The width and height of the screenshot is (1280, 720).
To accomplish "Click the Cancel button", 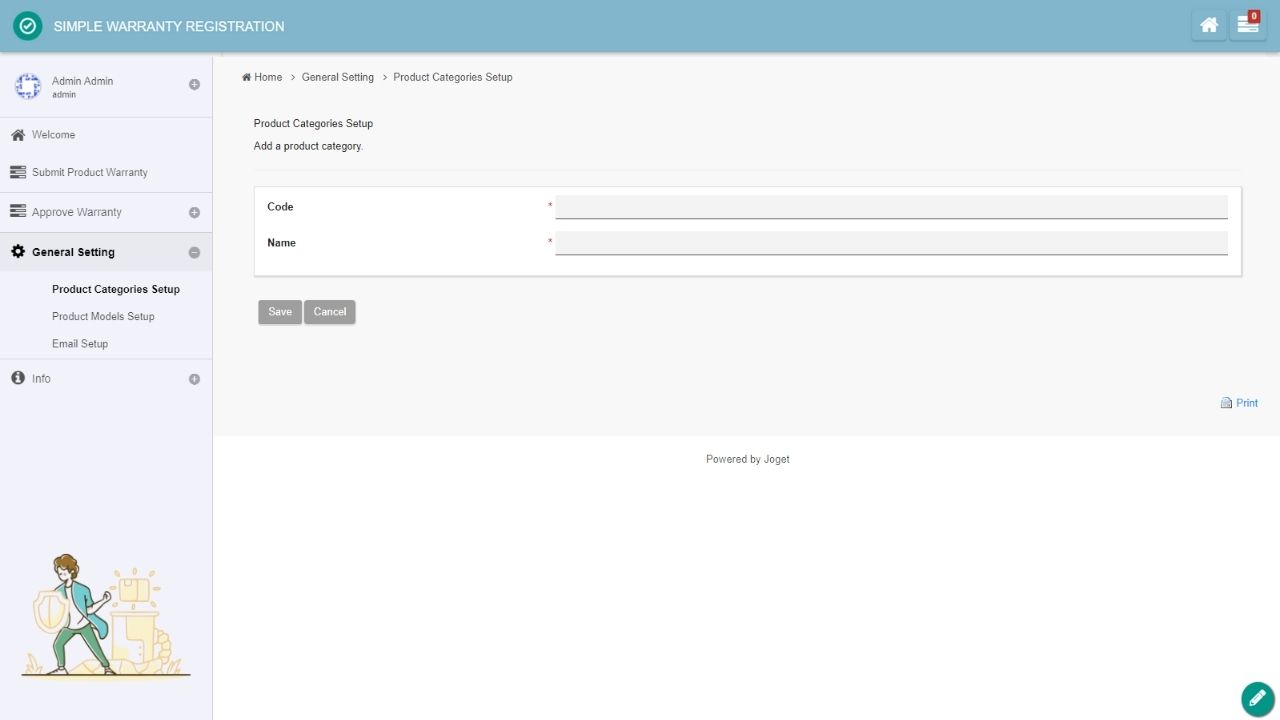I will point(330,312).
